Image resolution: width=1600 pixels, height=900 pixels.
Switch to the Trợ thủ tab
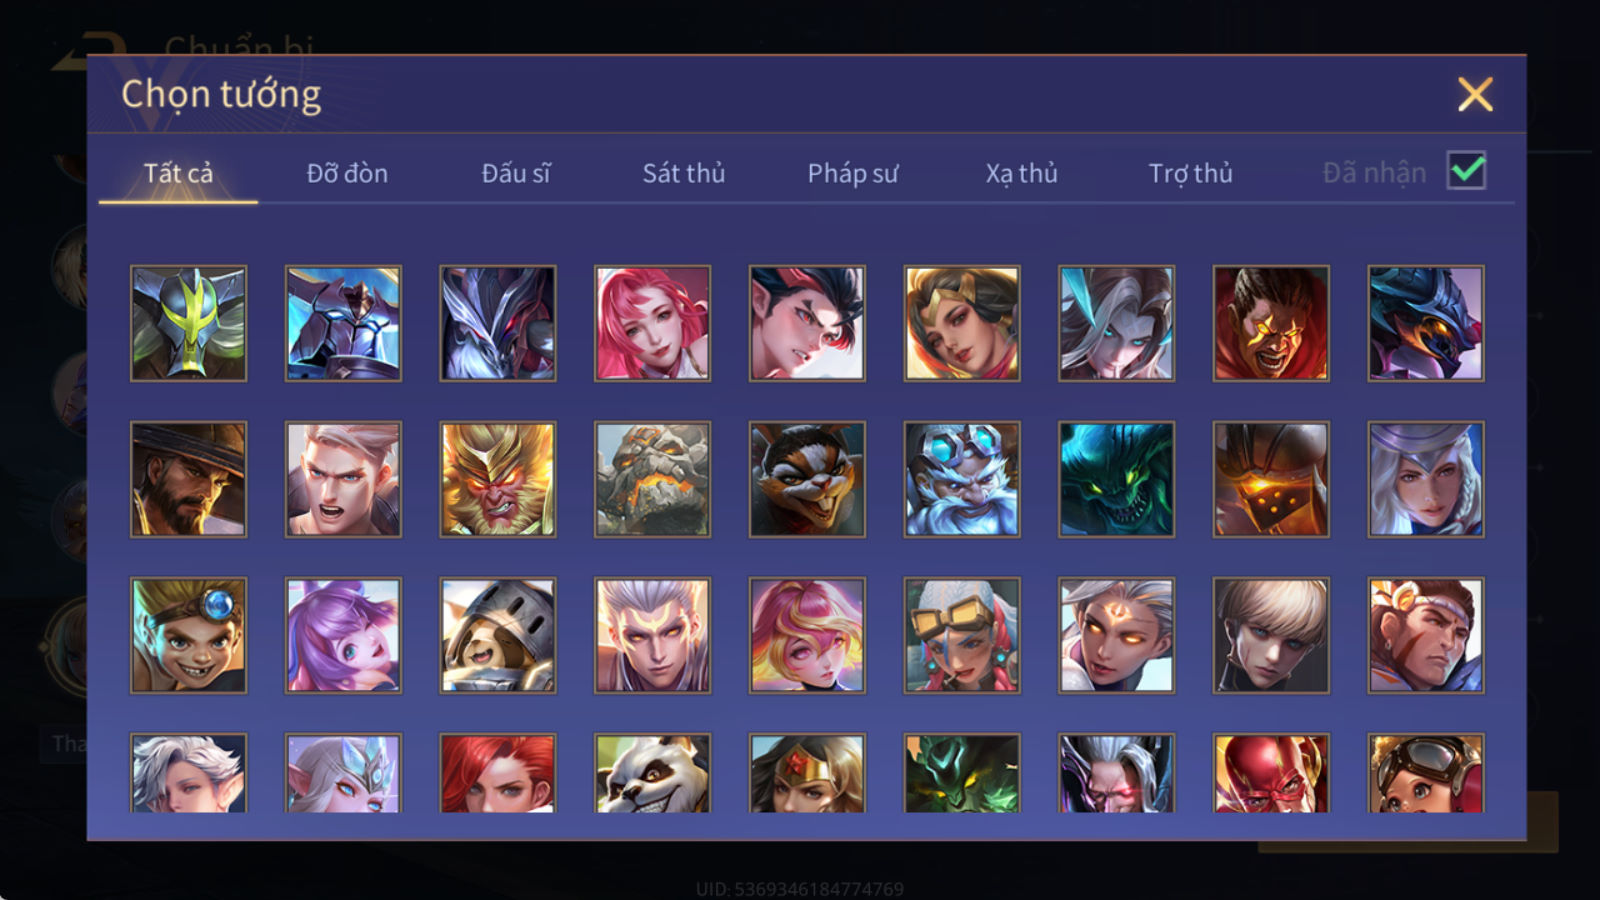click(1190, 173)
